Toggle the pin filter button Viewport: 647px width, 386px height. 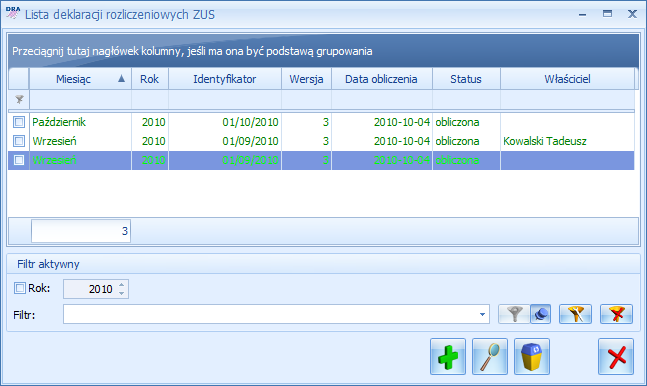tap(541, 315)
